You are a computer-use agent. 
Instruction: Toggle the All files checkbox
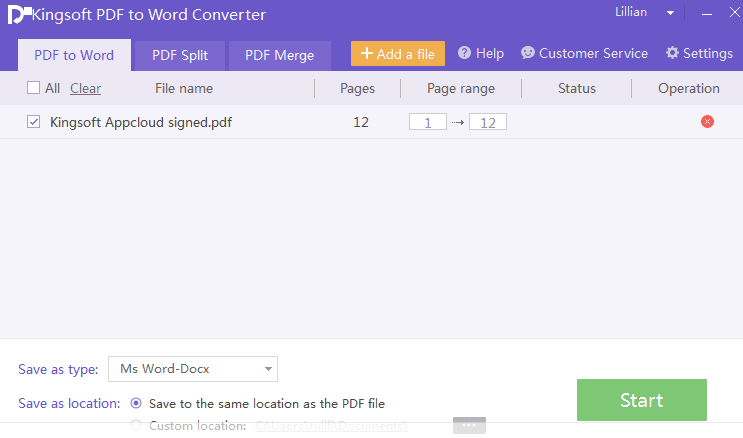point(33,88)
